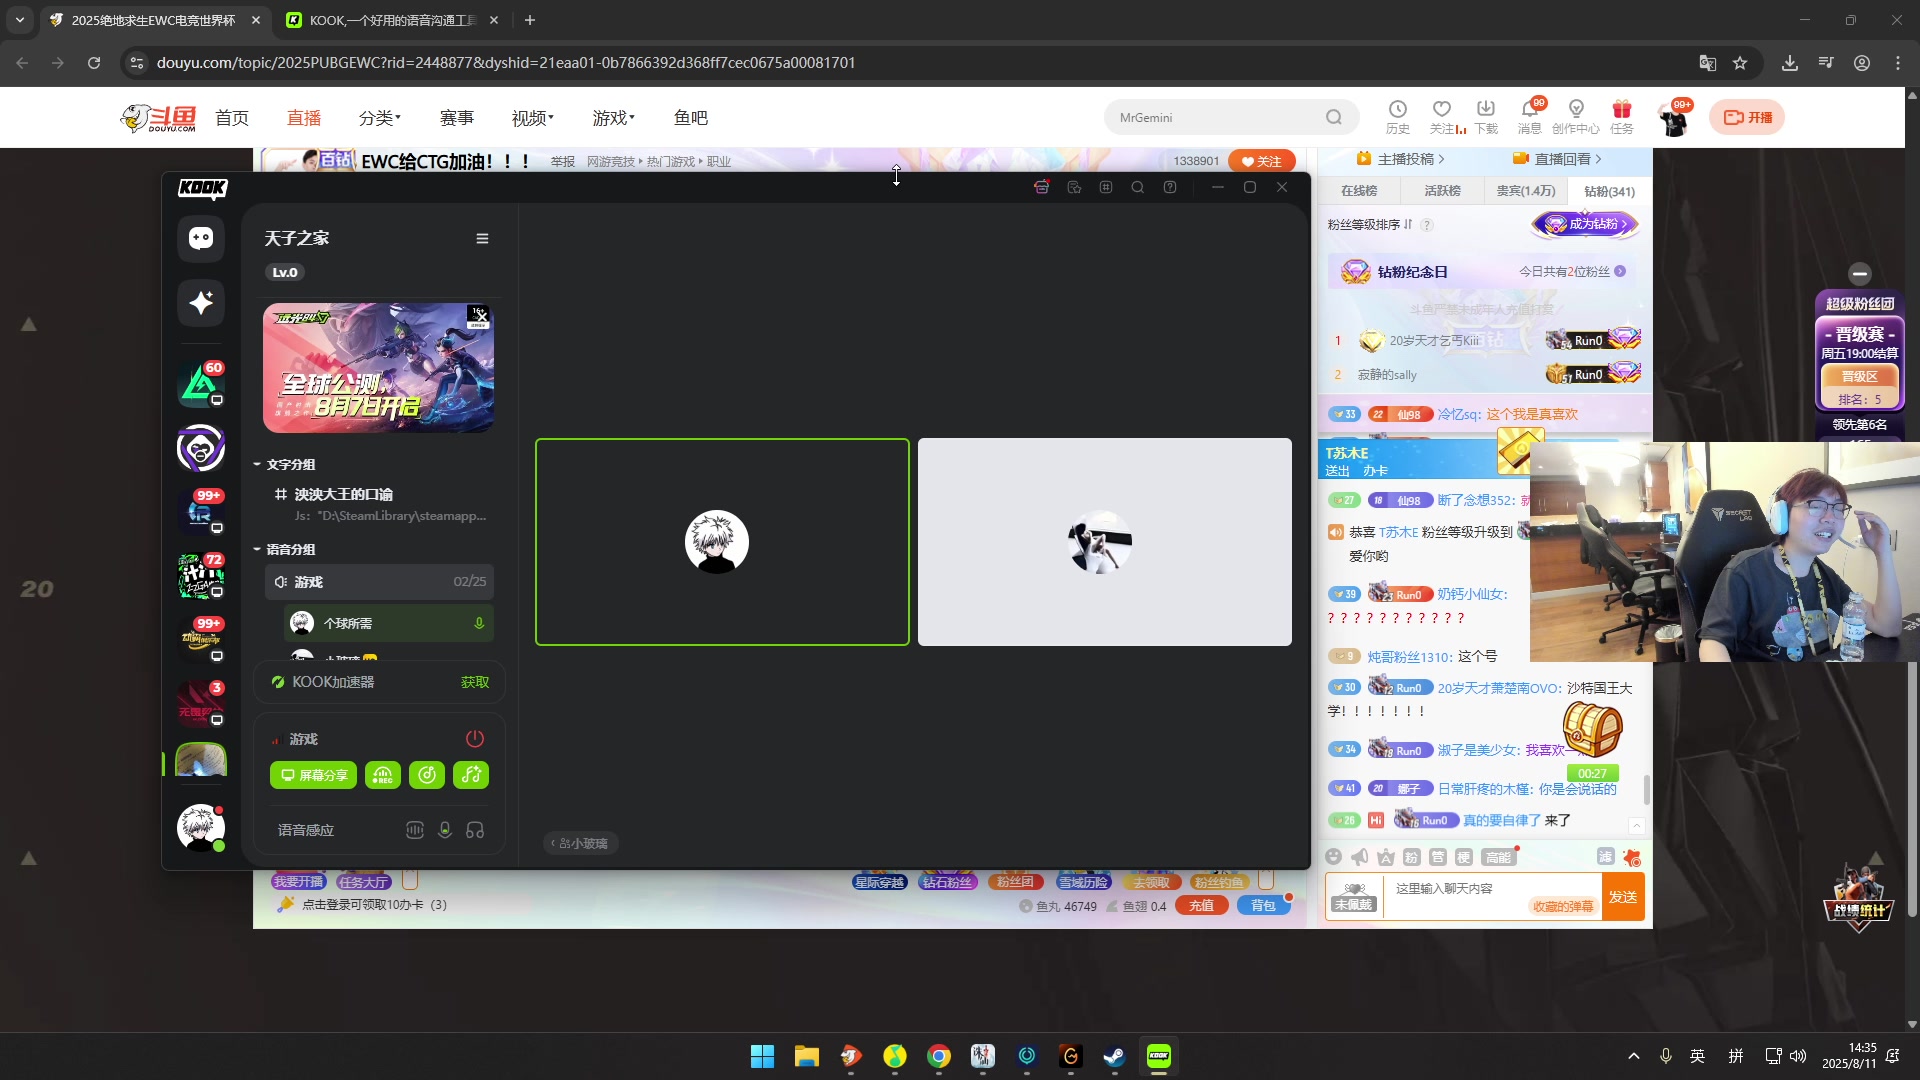
Task: Open Douyu 下载 download icon
Action: point(1486,117)
